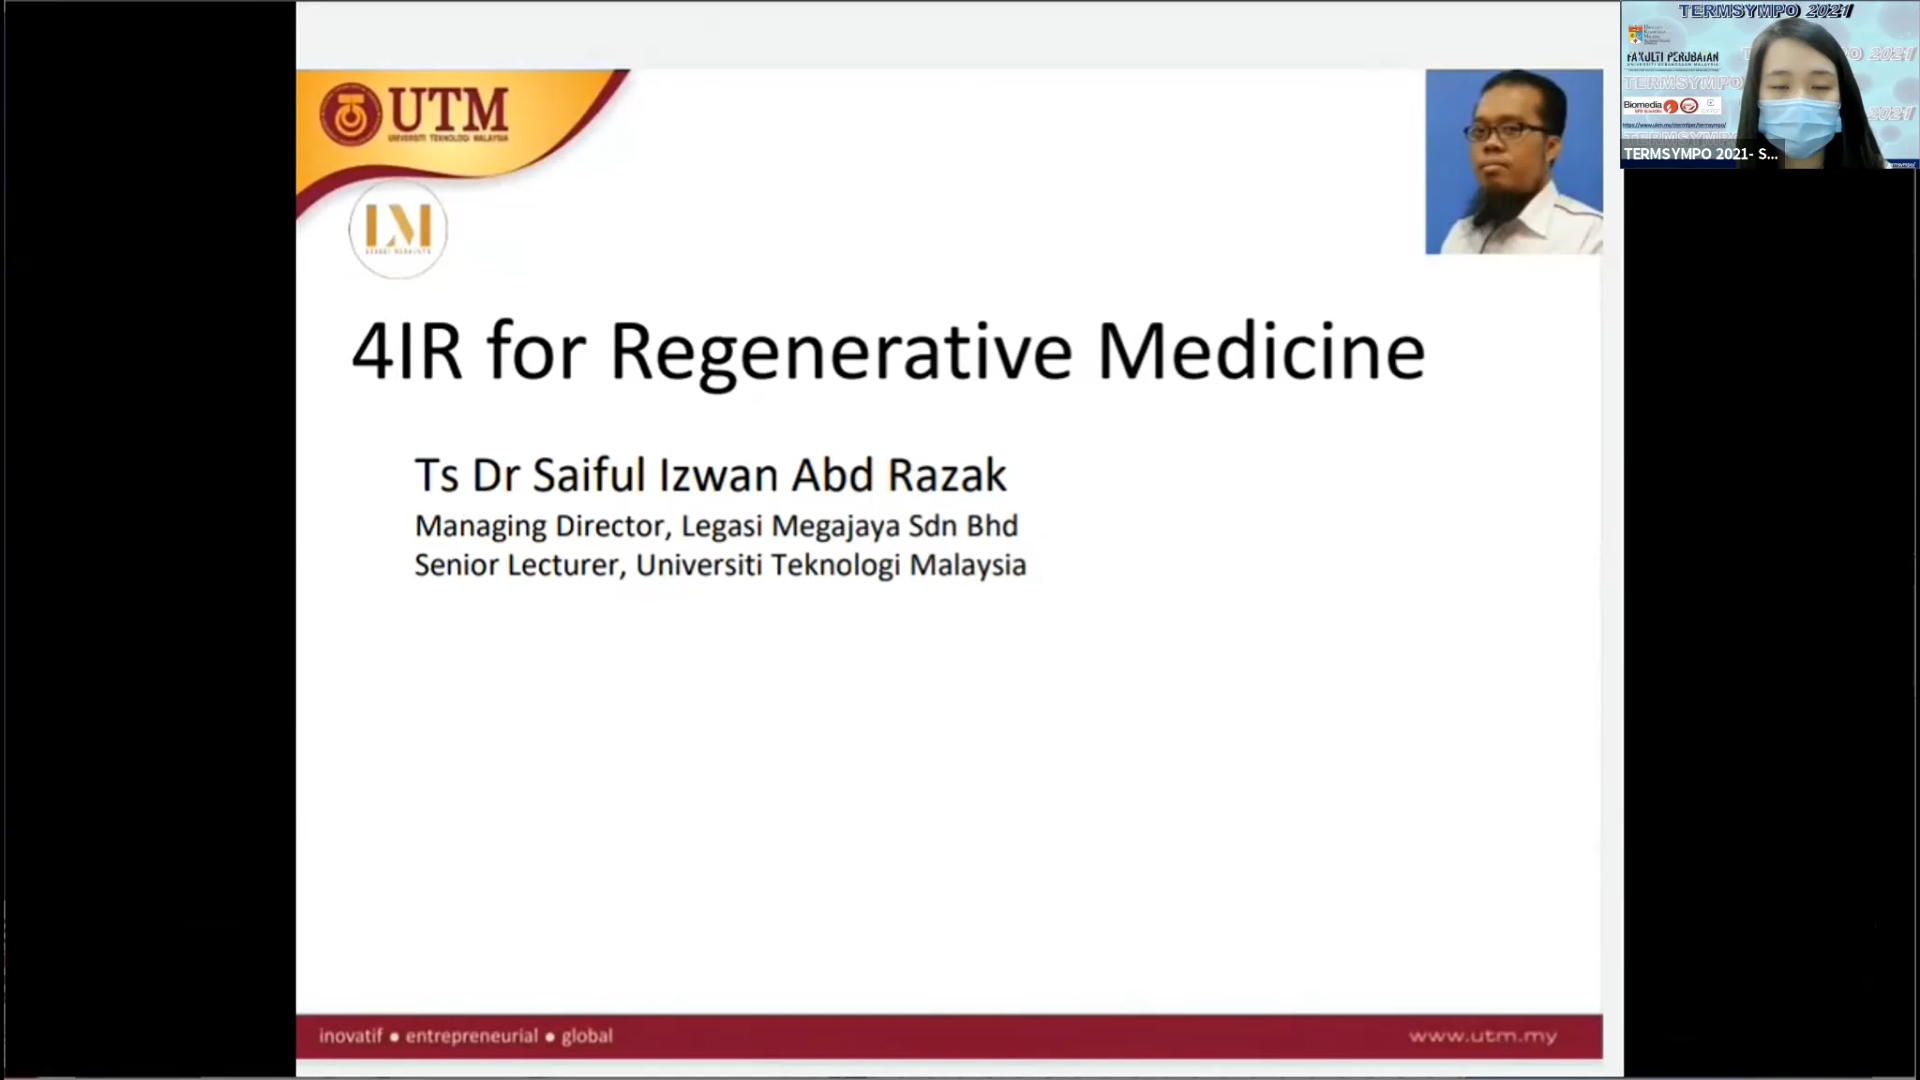Click the Biomedia sponsor logo in the thumbnail
This screenshot has height=1080, width=1920.
[x=1642, y=105]
